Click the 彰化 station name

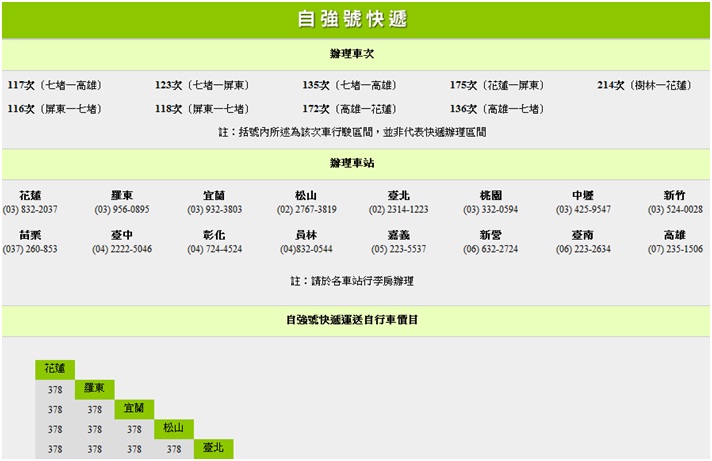[x=214, y=235]
